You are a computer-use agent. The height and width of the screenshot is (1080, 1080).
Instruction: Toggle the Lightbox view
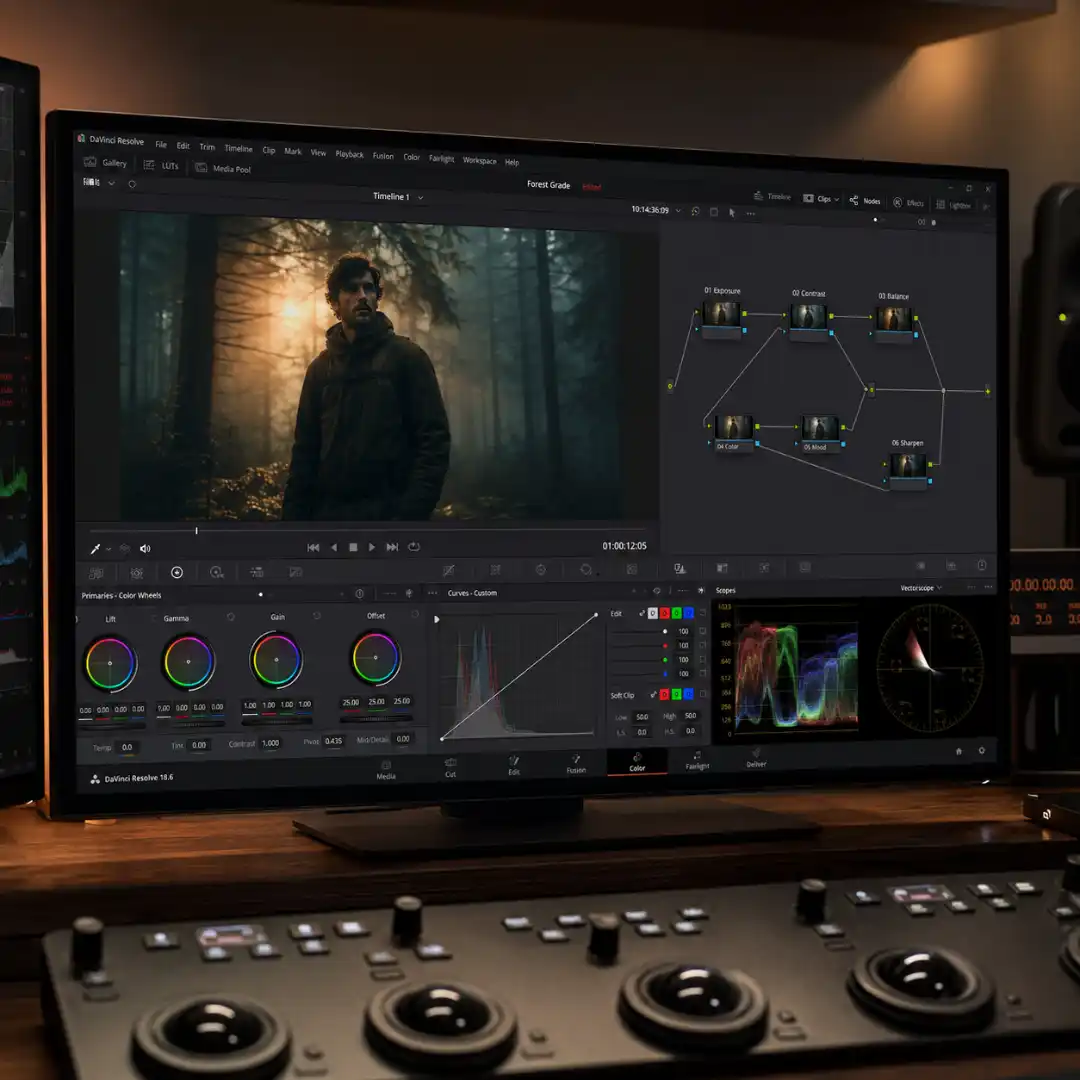(953, 205)
